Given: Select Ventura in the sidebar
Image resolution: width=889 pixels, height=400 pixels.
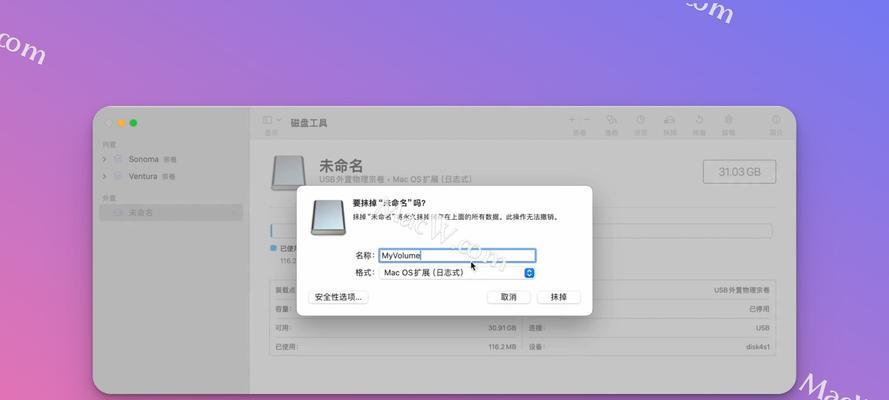Looking at the screenshot, I should [143, 176].
